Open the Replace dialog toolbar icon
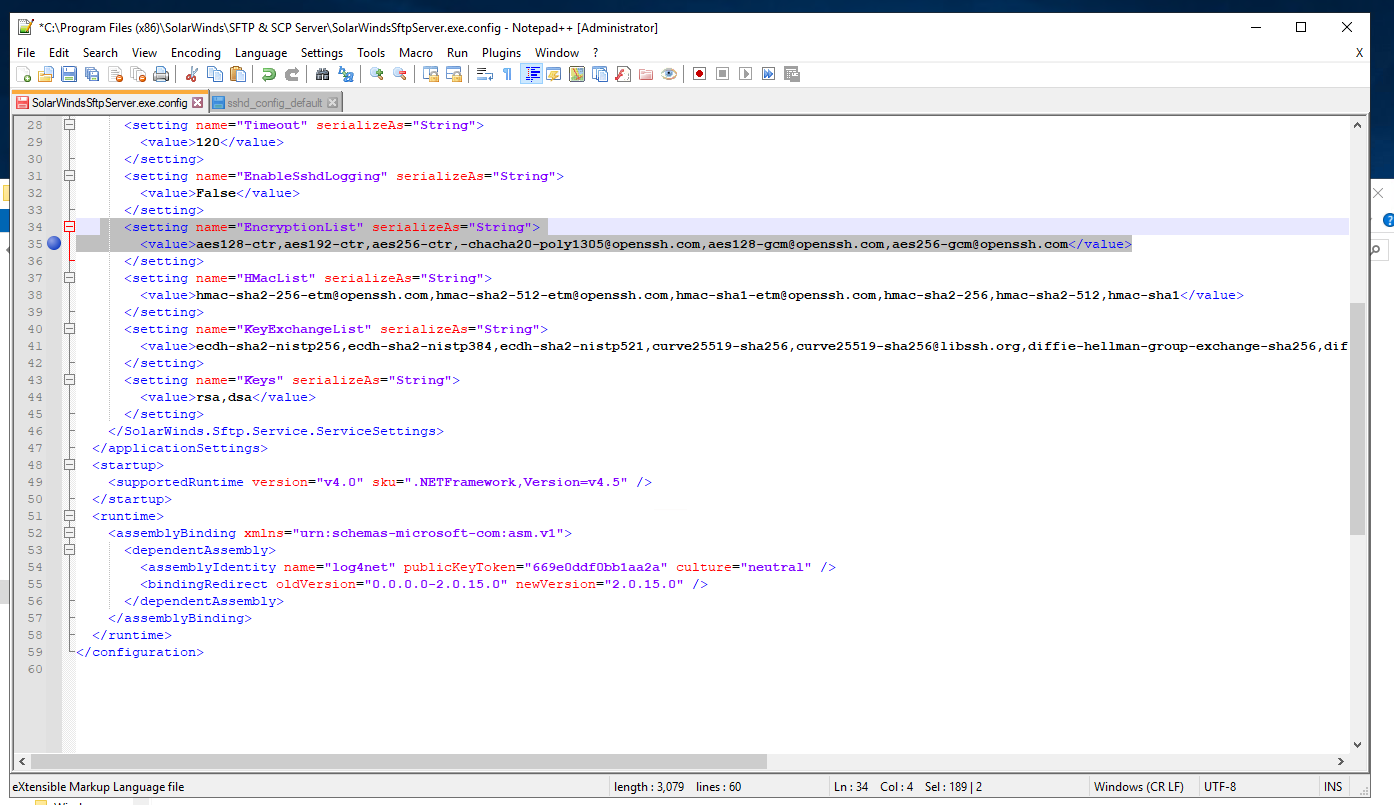 click(345, 74)
